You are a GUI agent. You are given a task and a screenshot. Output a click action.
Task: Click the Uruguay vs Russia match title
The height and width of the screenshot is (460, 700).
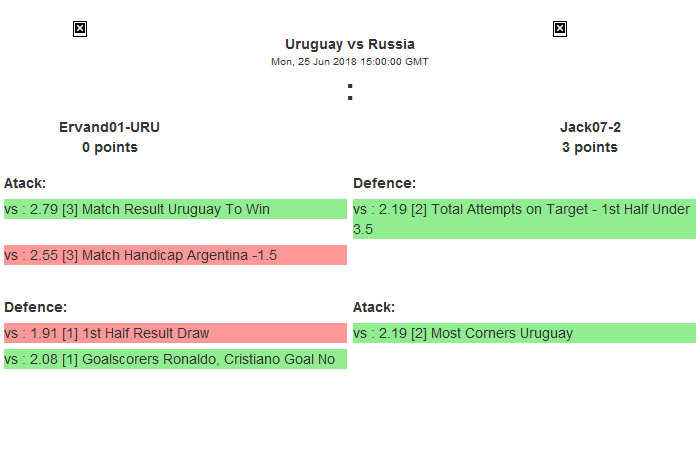[349, 44]
